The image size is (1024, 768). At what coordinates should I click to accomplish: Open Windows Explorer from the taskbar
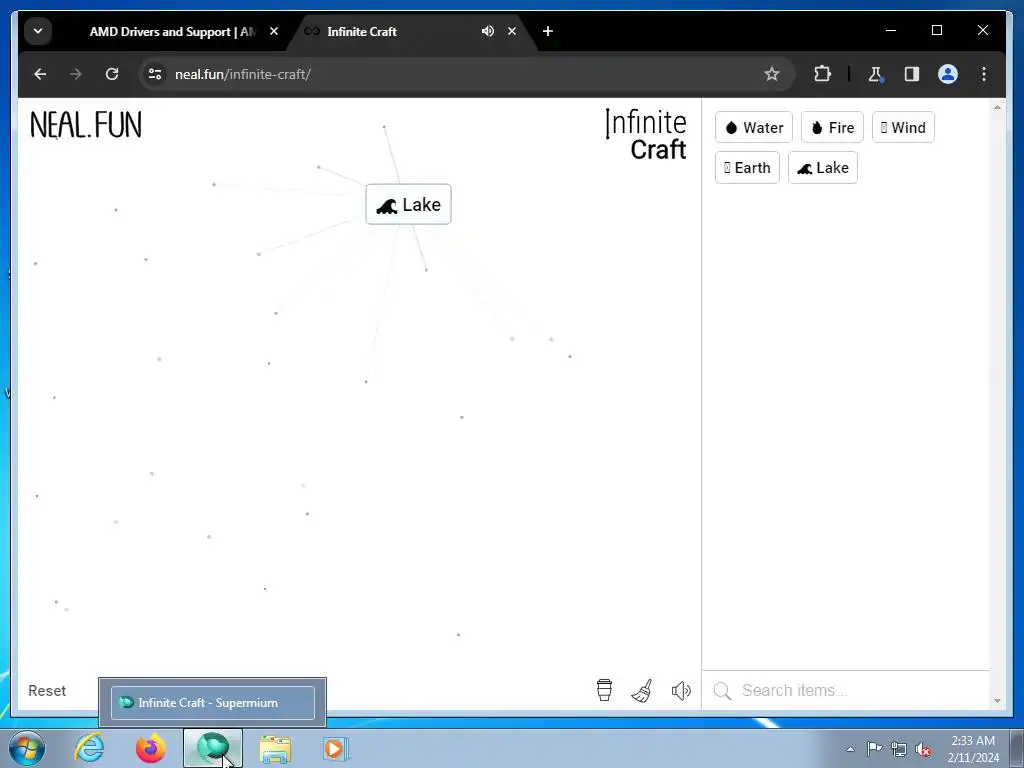(x=275, y=748)
